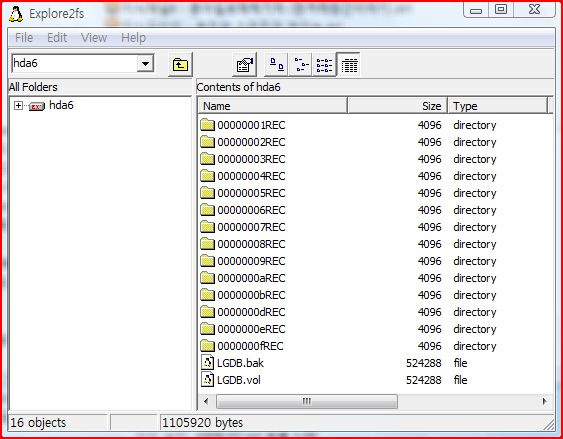Sort by the Size column header
563x439 pixels.
tap(397, 106)
